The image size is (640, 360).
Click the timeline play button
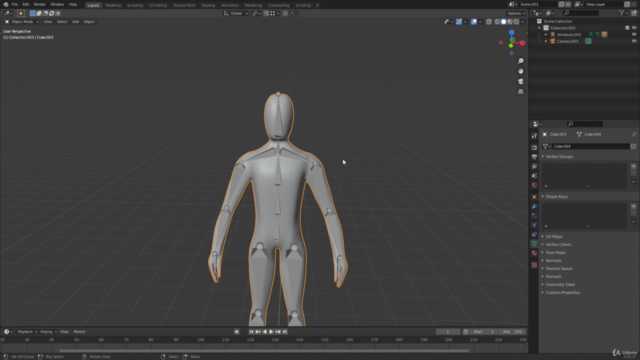pos(271,332)
